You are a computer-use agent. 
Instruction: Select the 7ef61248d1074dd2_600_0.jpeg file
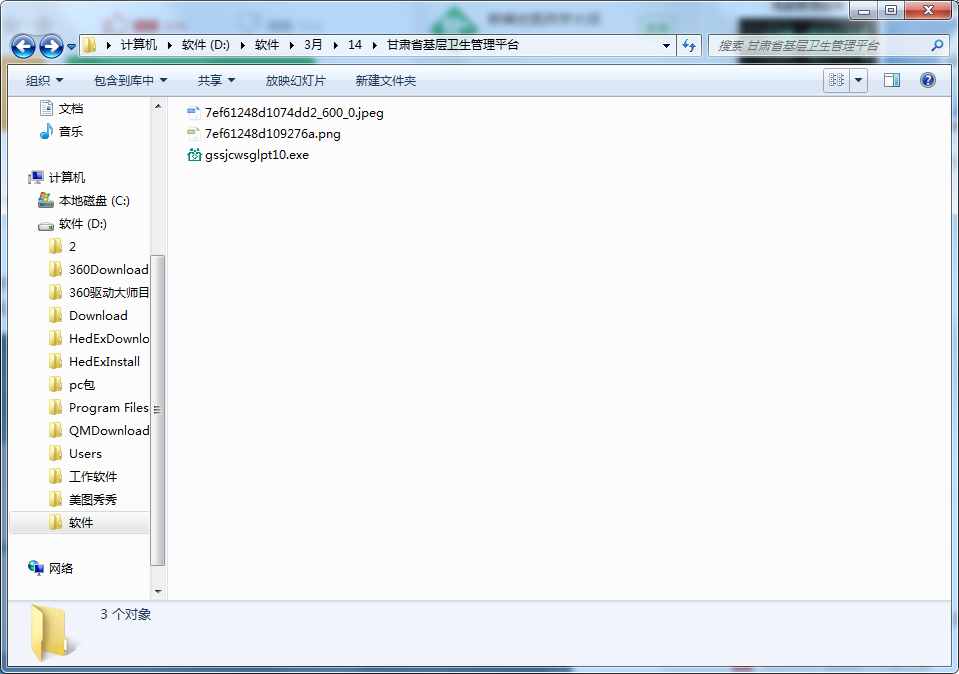(x=293, y=113)
